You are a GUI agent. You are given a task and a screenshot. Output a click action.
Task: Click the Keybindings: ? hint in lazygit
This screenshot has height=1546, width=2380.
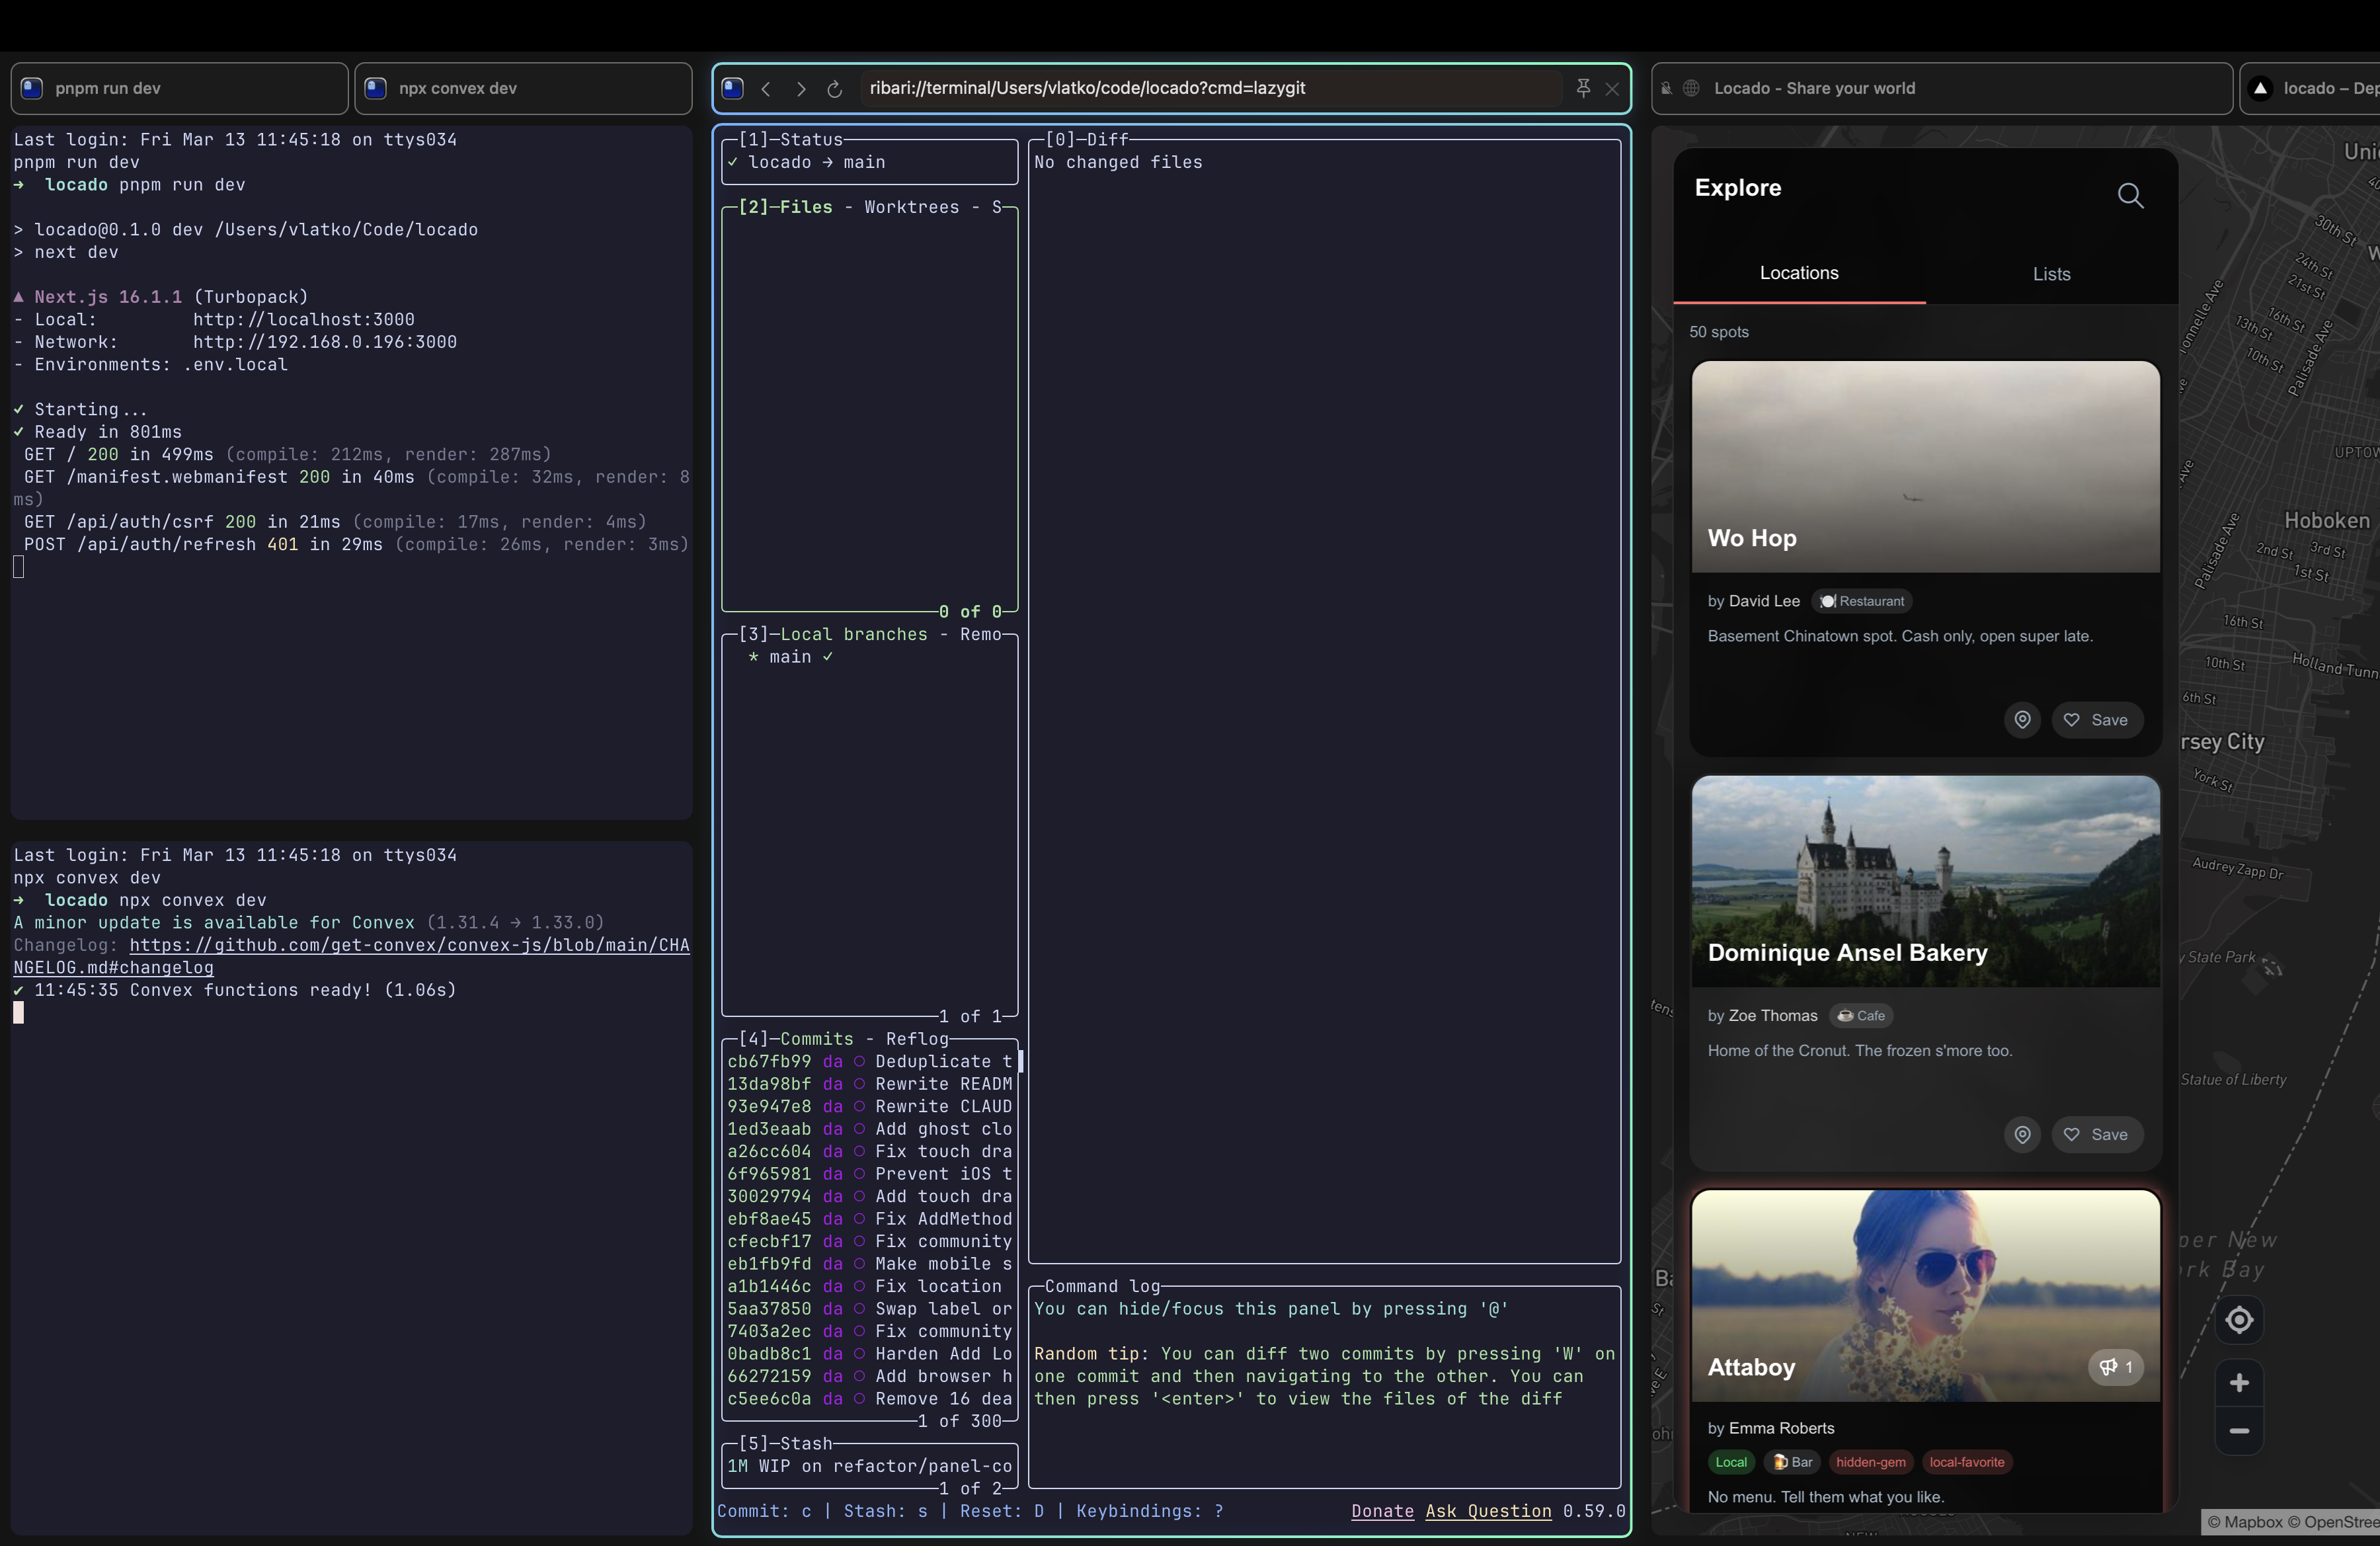pyautogui.click(x=1150, y=1511)
